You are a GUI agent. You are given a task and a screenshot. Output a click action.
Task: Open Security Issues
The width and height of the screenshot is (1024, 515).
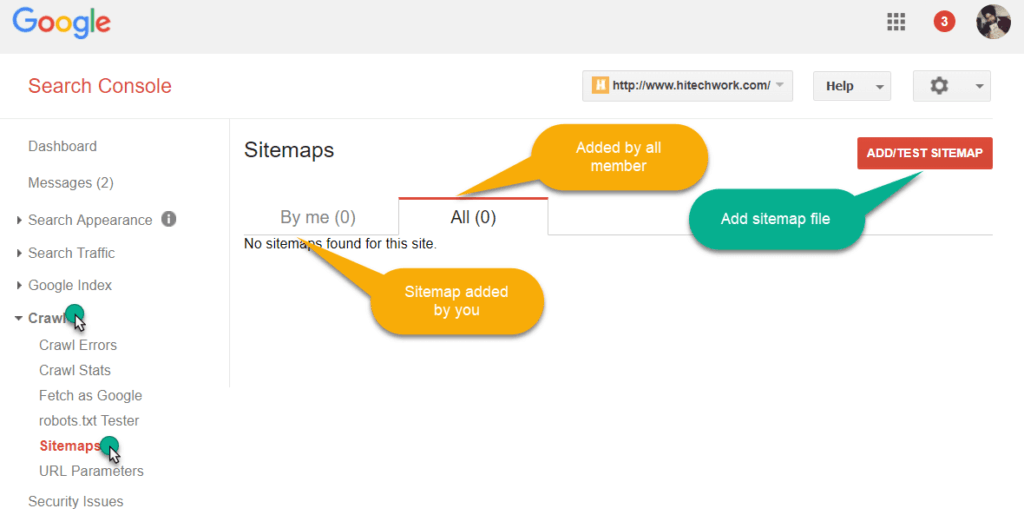(75, 501)
